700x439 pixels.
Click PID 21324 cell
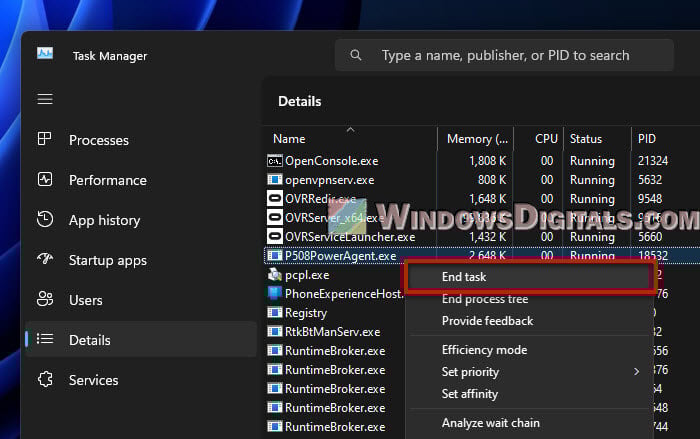click(x=653, y=161)
